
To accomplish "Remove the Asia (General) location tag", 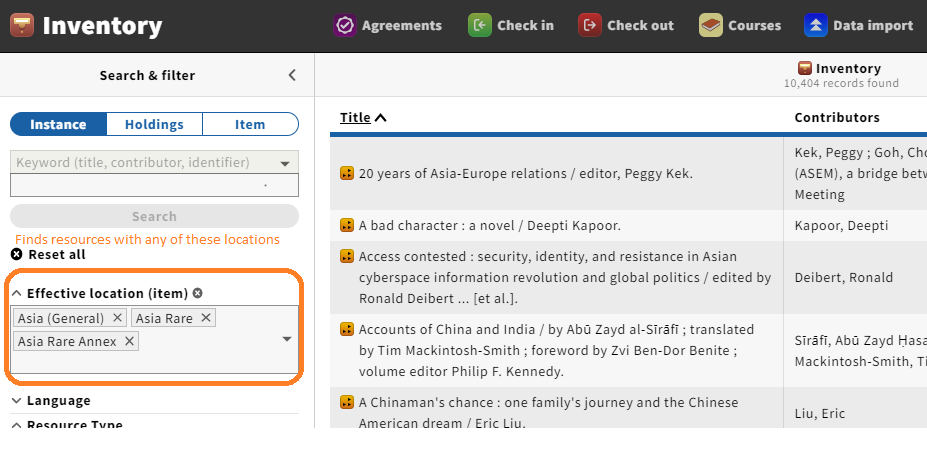I will click(x=117, y=318).
